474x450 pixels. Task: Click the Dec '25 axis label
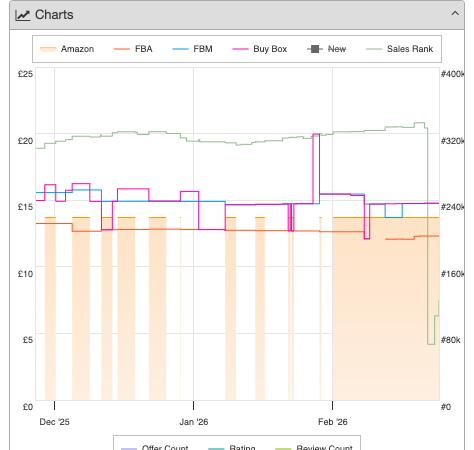coord(54,422)
